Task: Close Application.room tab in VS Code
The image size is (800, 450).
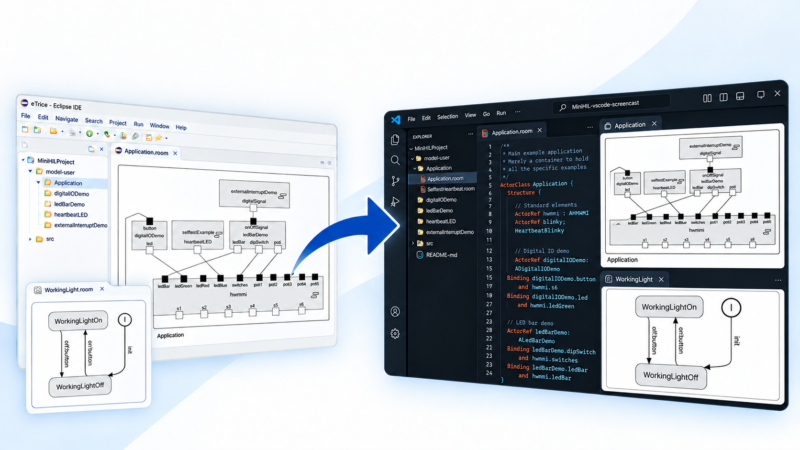Action: pyautogui.click(x=539, y=131)
